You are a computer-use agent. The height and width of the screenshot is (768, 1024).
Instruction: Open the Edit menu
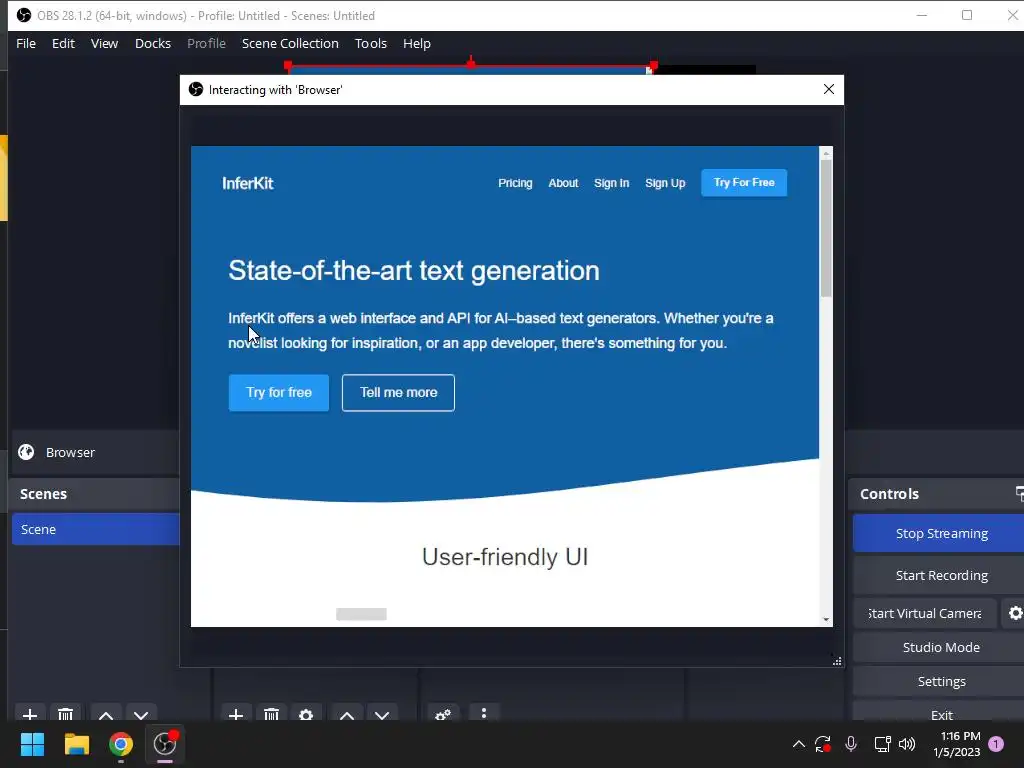[63, 43]
